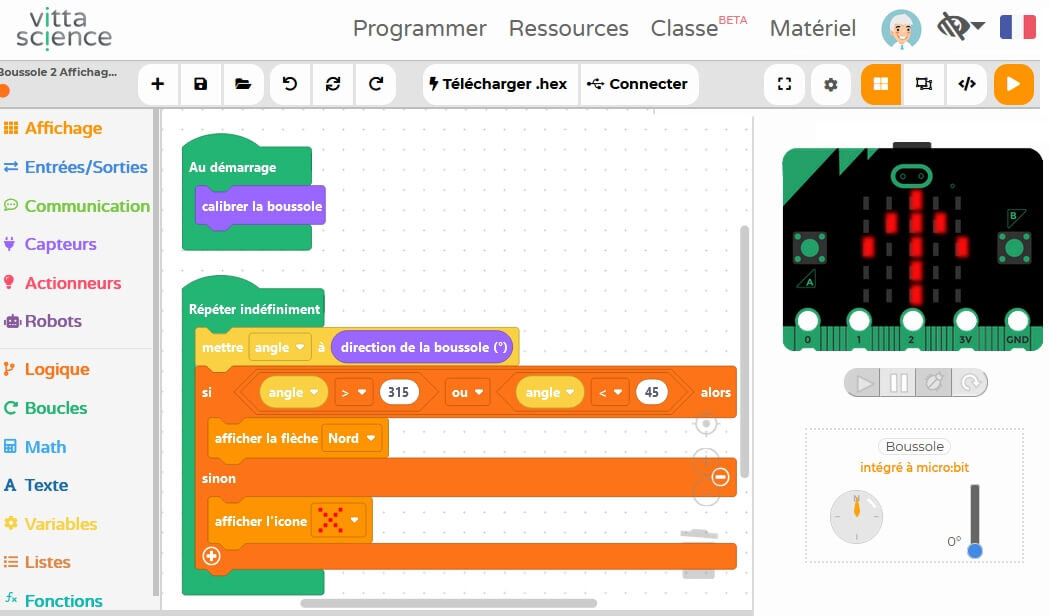Switch to the code view icon
This screenshot has width=1049, height=616.
[966, 85]
